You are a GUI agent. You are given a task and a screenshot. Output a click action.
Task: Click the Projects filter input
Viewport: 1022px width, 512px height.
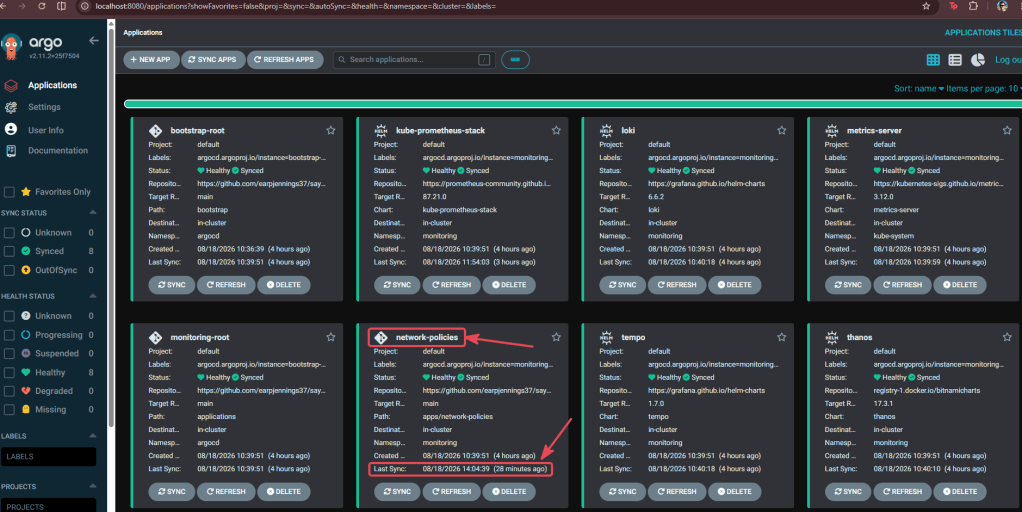[48, 505]
